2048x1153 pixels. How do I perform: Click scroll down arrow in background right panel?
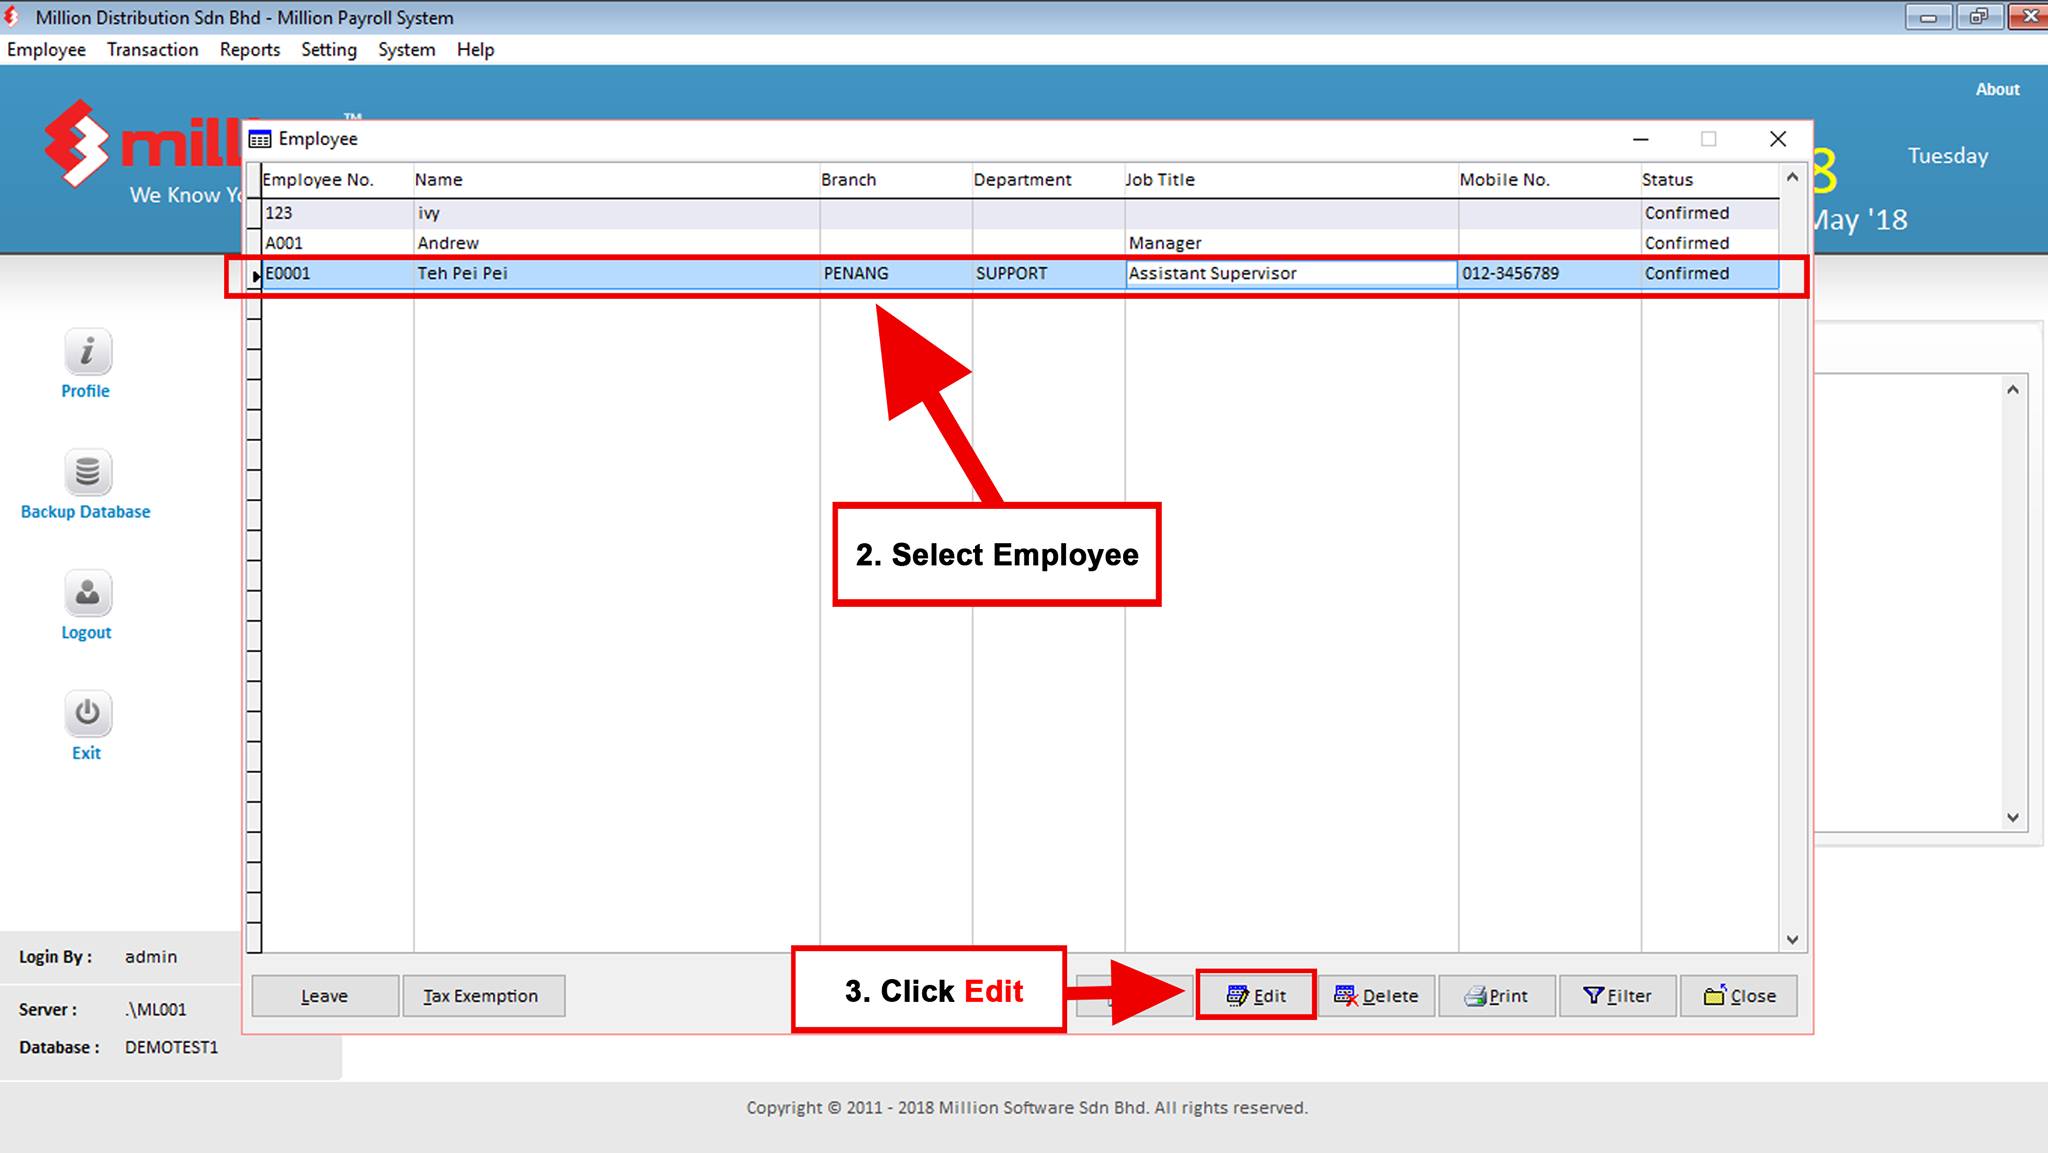(2013, 817)
